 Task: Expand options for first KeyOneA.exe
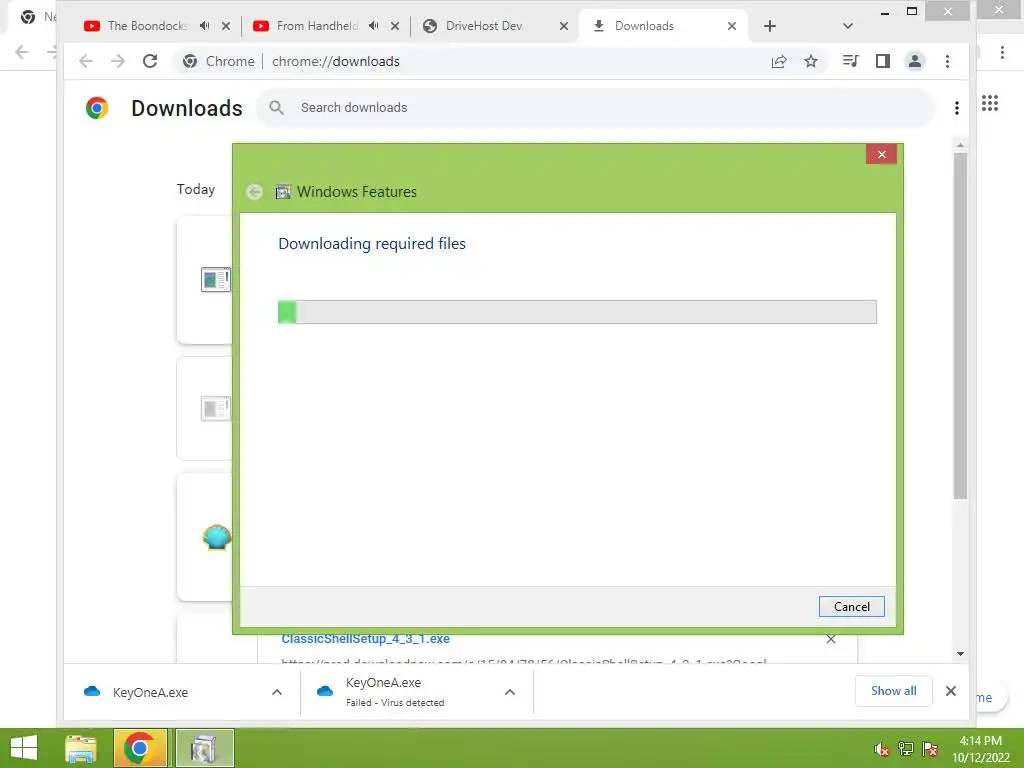[x=277, y=692]
